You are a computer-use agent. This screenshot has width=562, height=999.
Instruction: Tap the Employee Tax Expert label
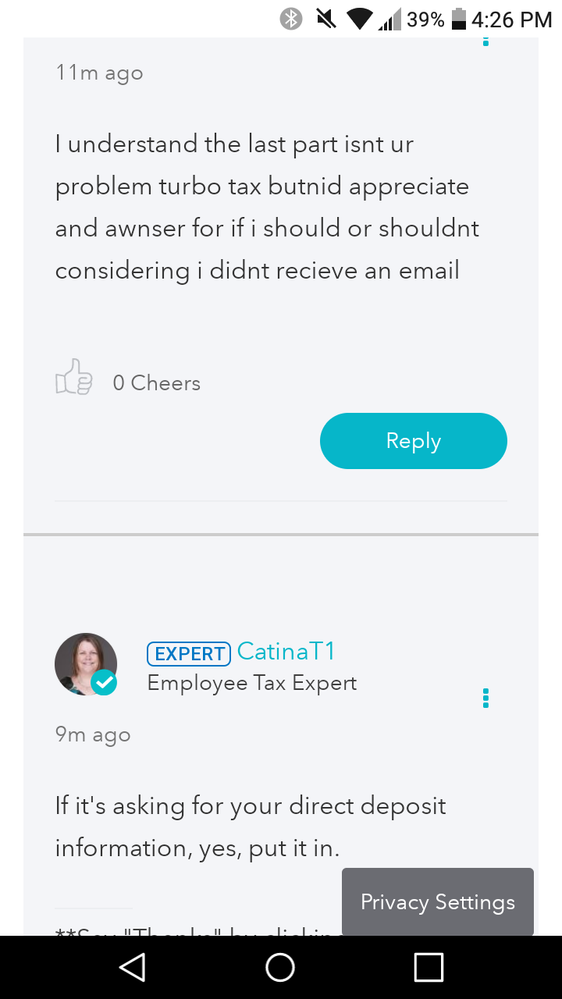252,683
